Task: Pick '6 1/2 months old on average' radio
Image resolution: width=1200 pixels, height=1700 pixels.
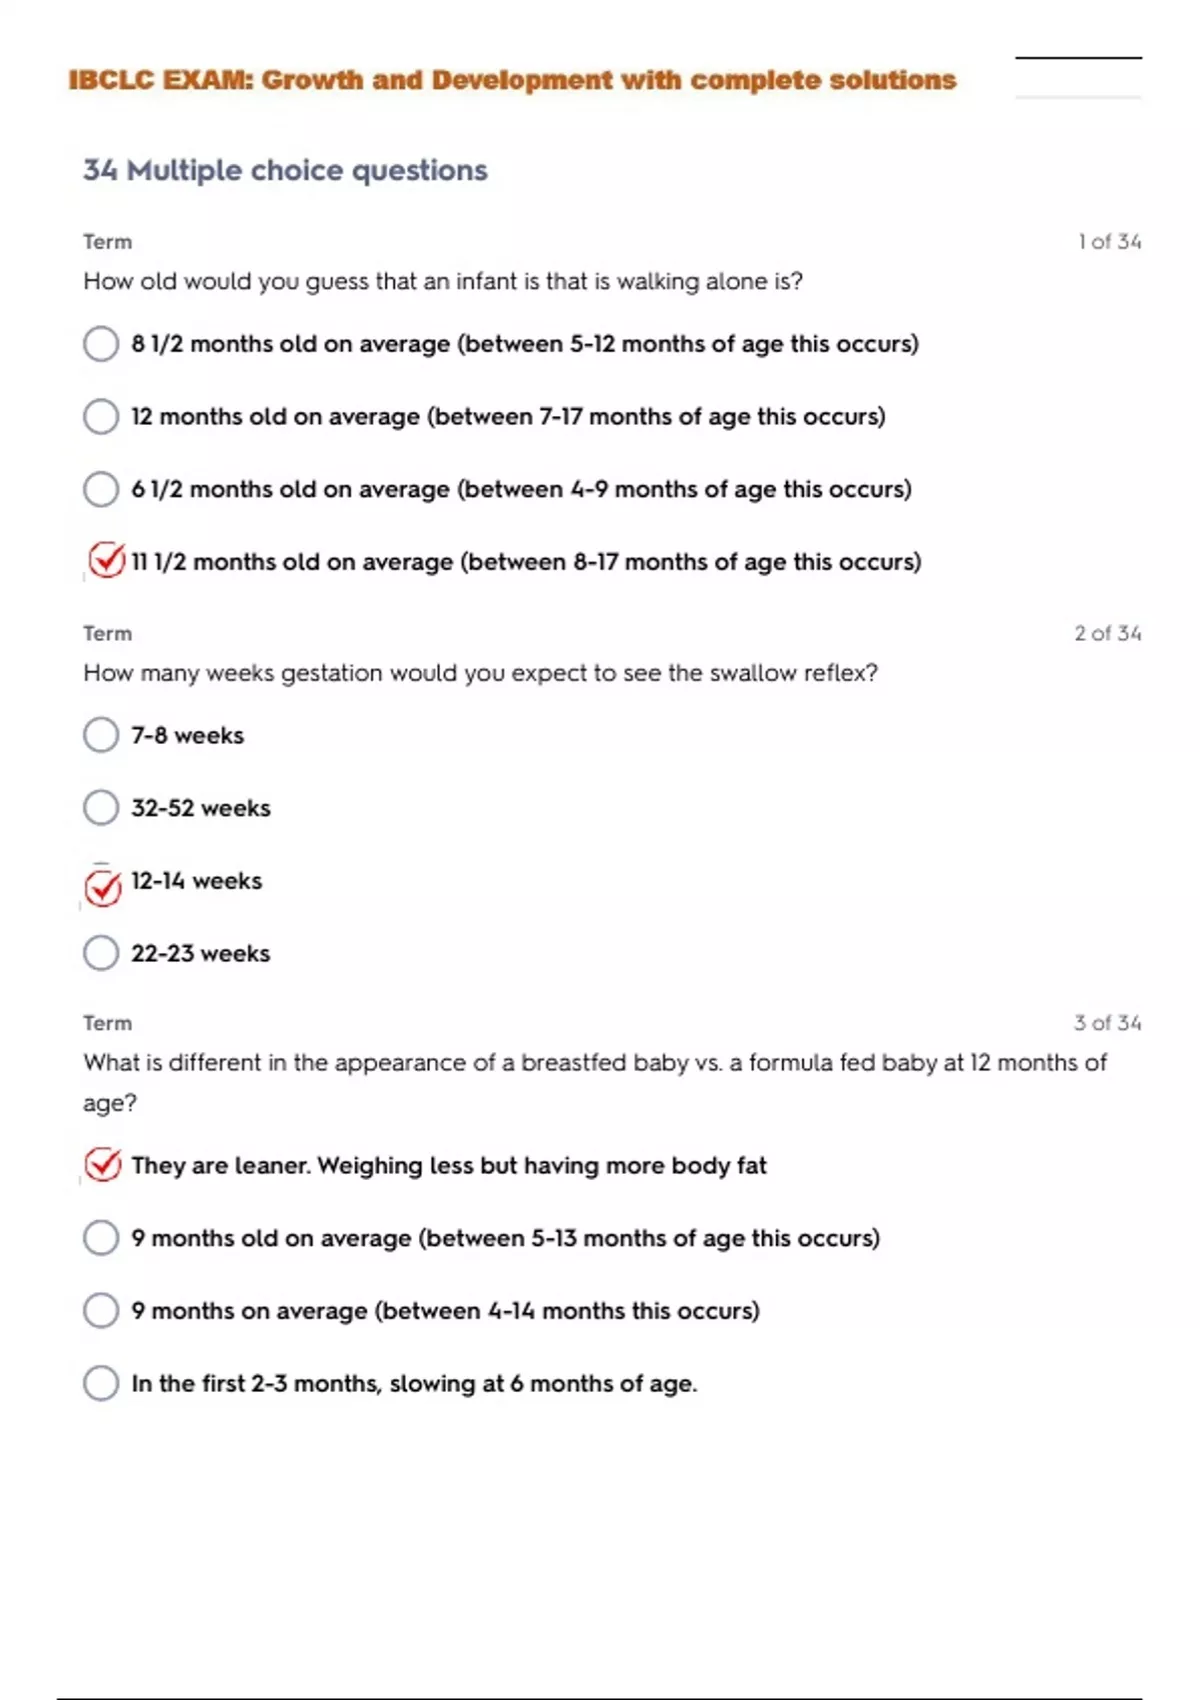Action: point(101,489)
